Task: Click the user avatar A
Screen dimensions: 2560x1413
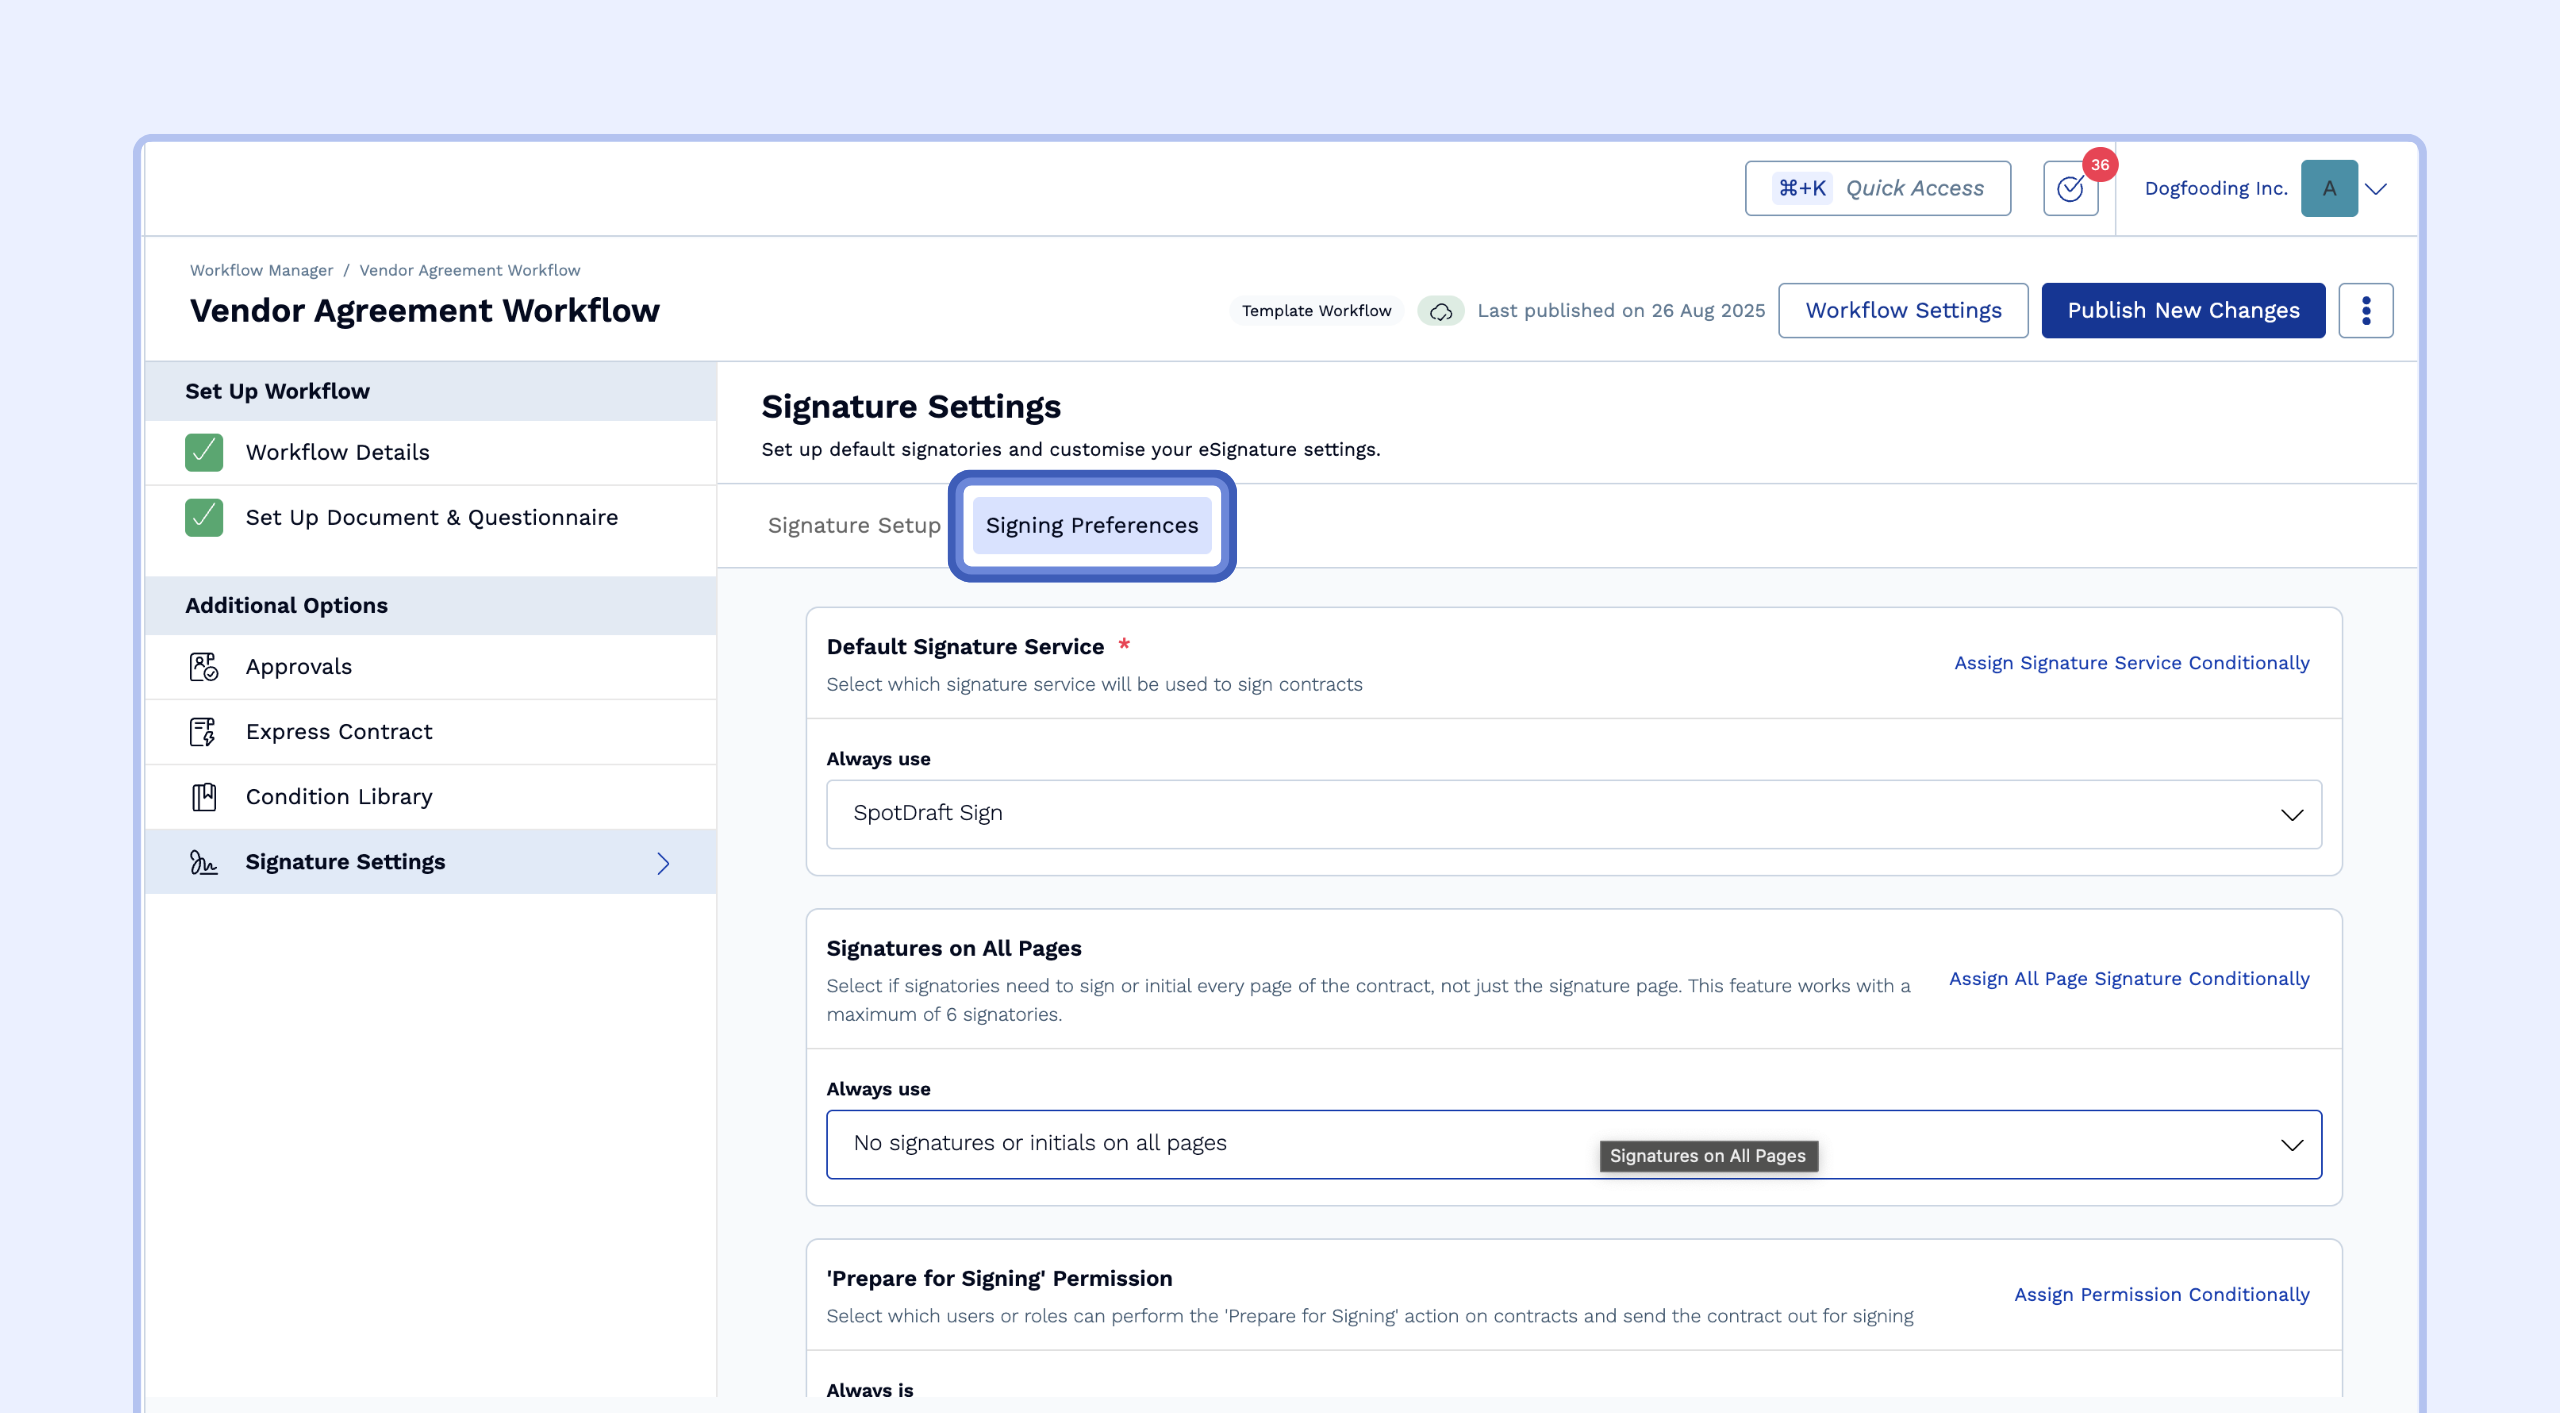Action: point(2329,189)
